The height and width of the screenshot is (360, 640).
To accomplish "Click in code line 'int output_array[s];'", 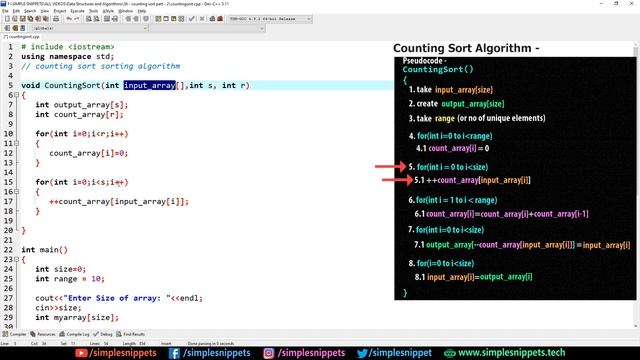I will point(82,105).
